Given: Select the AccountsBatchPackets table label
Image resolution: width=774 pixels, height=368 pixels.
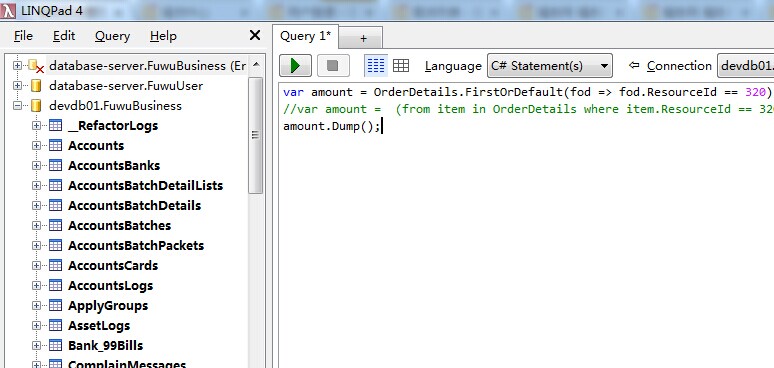Looking at the screenshot, I should 136,245.
